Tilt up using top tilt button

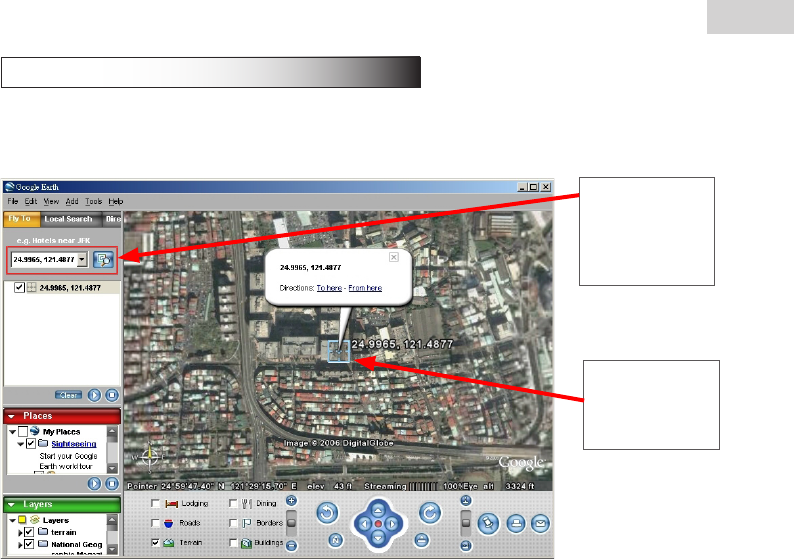point(466,501)
